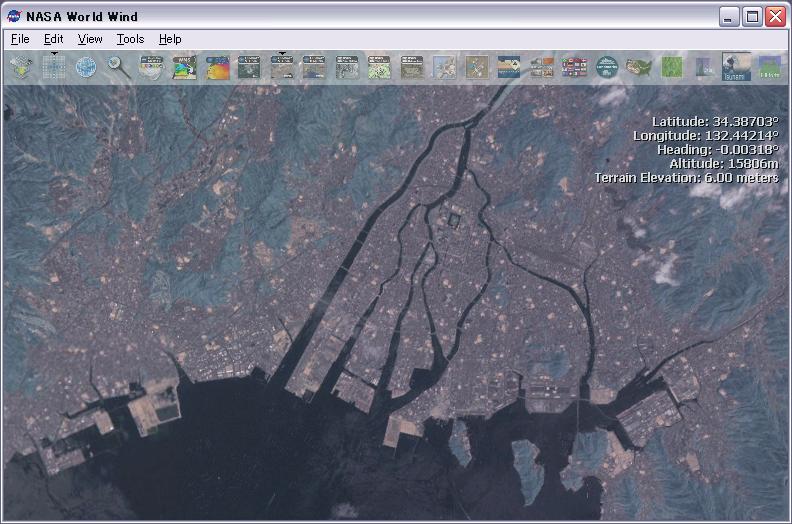Expand the Help menu
The height and width of the screenshot is (524, 792).
170,39
